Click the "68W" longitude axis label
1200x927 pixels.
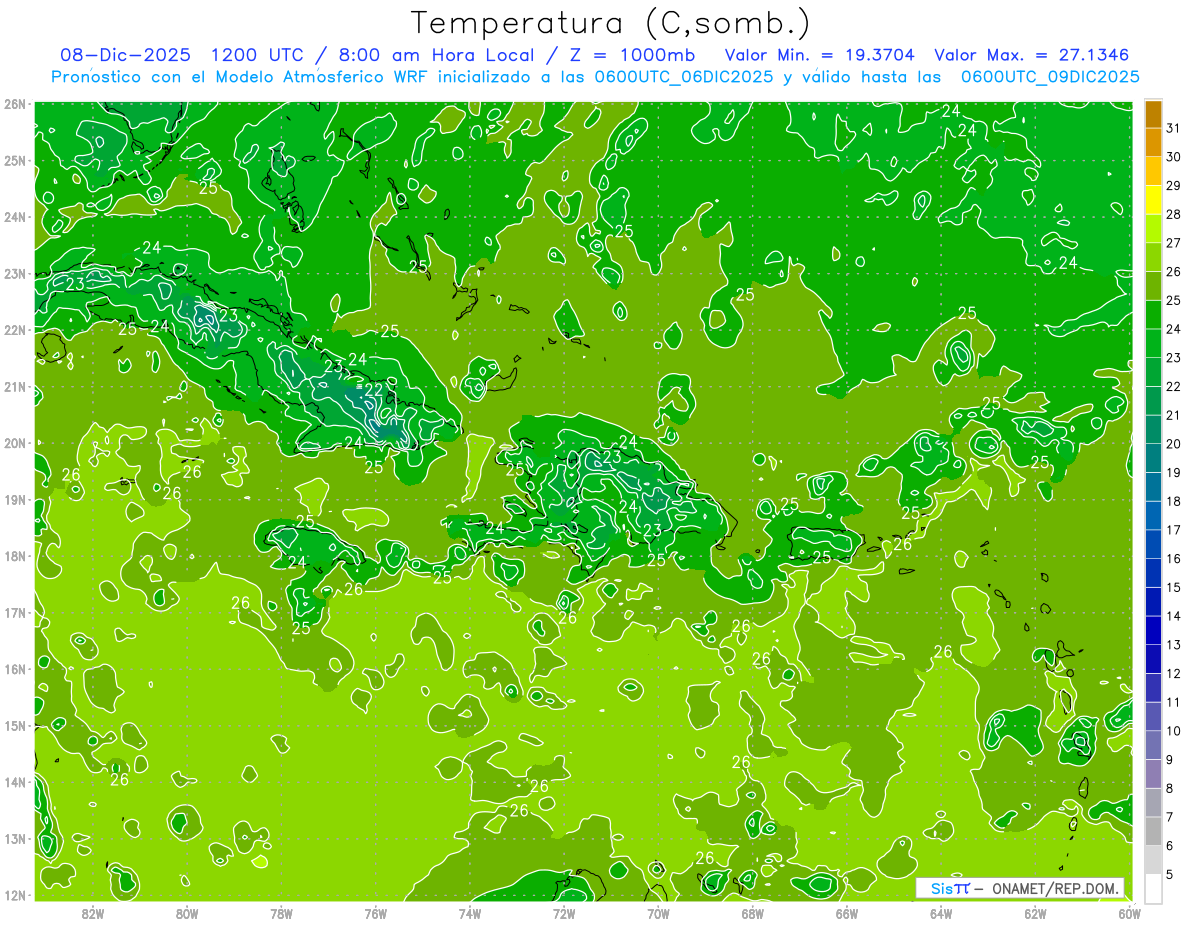point(753,913)
